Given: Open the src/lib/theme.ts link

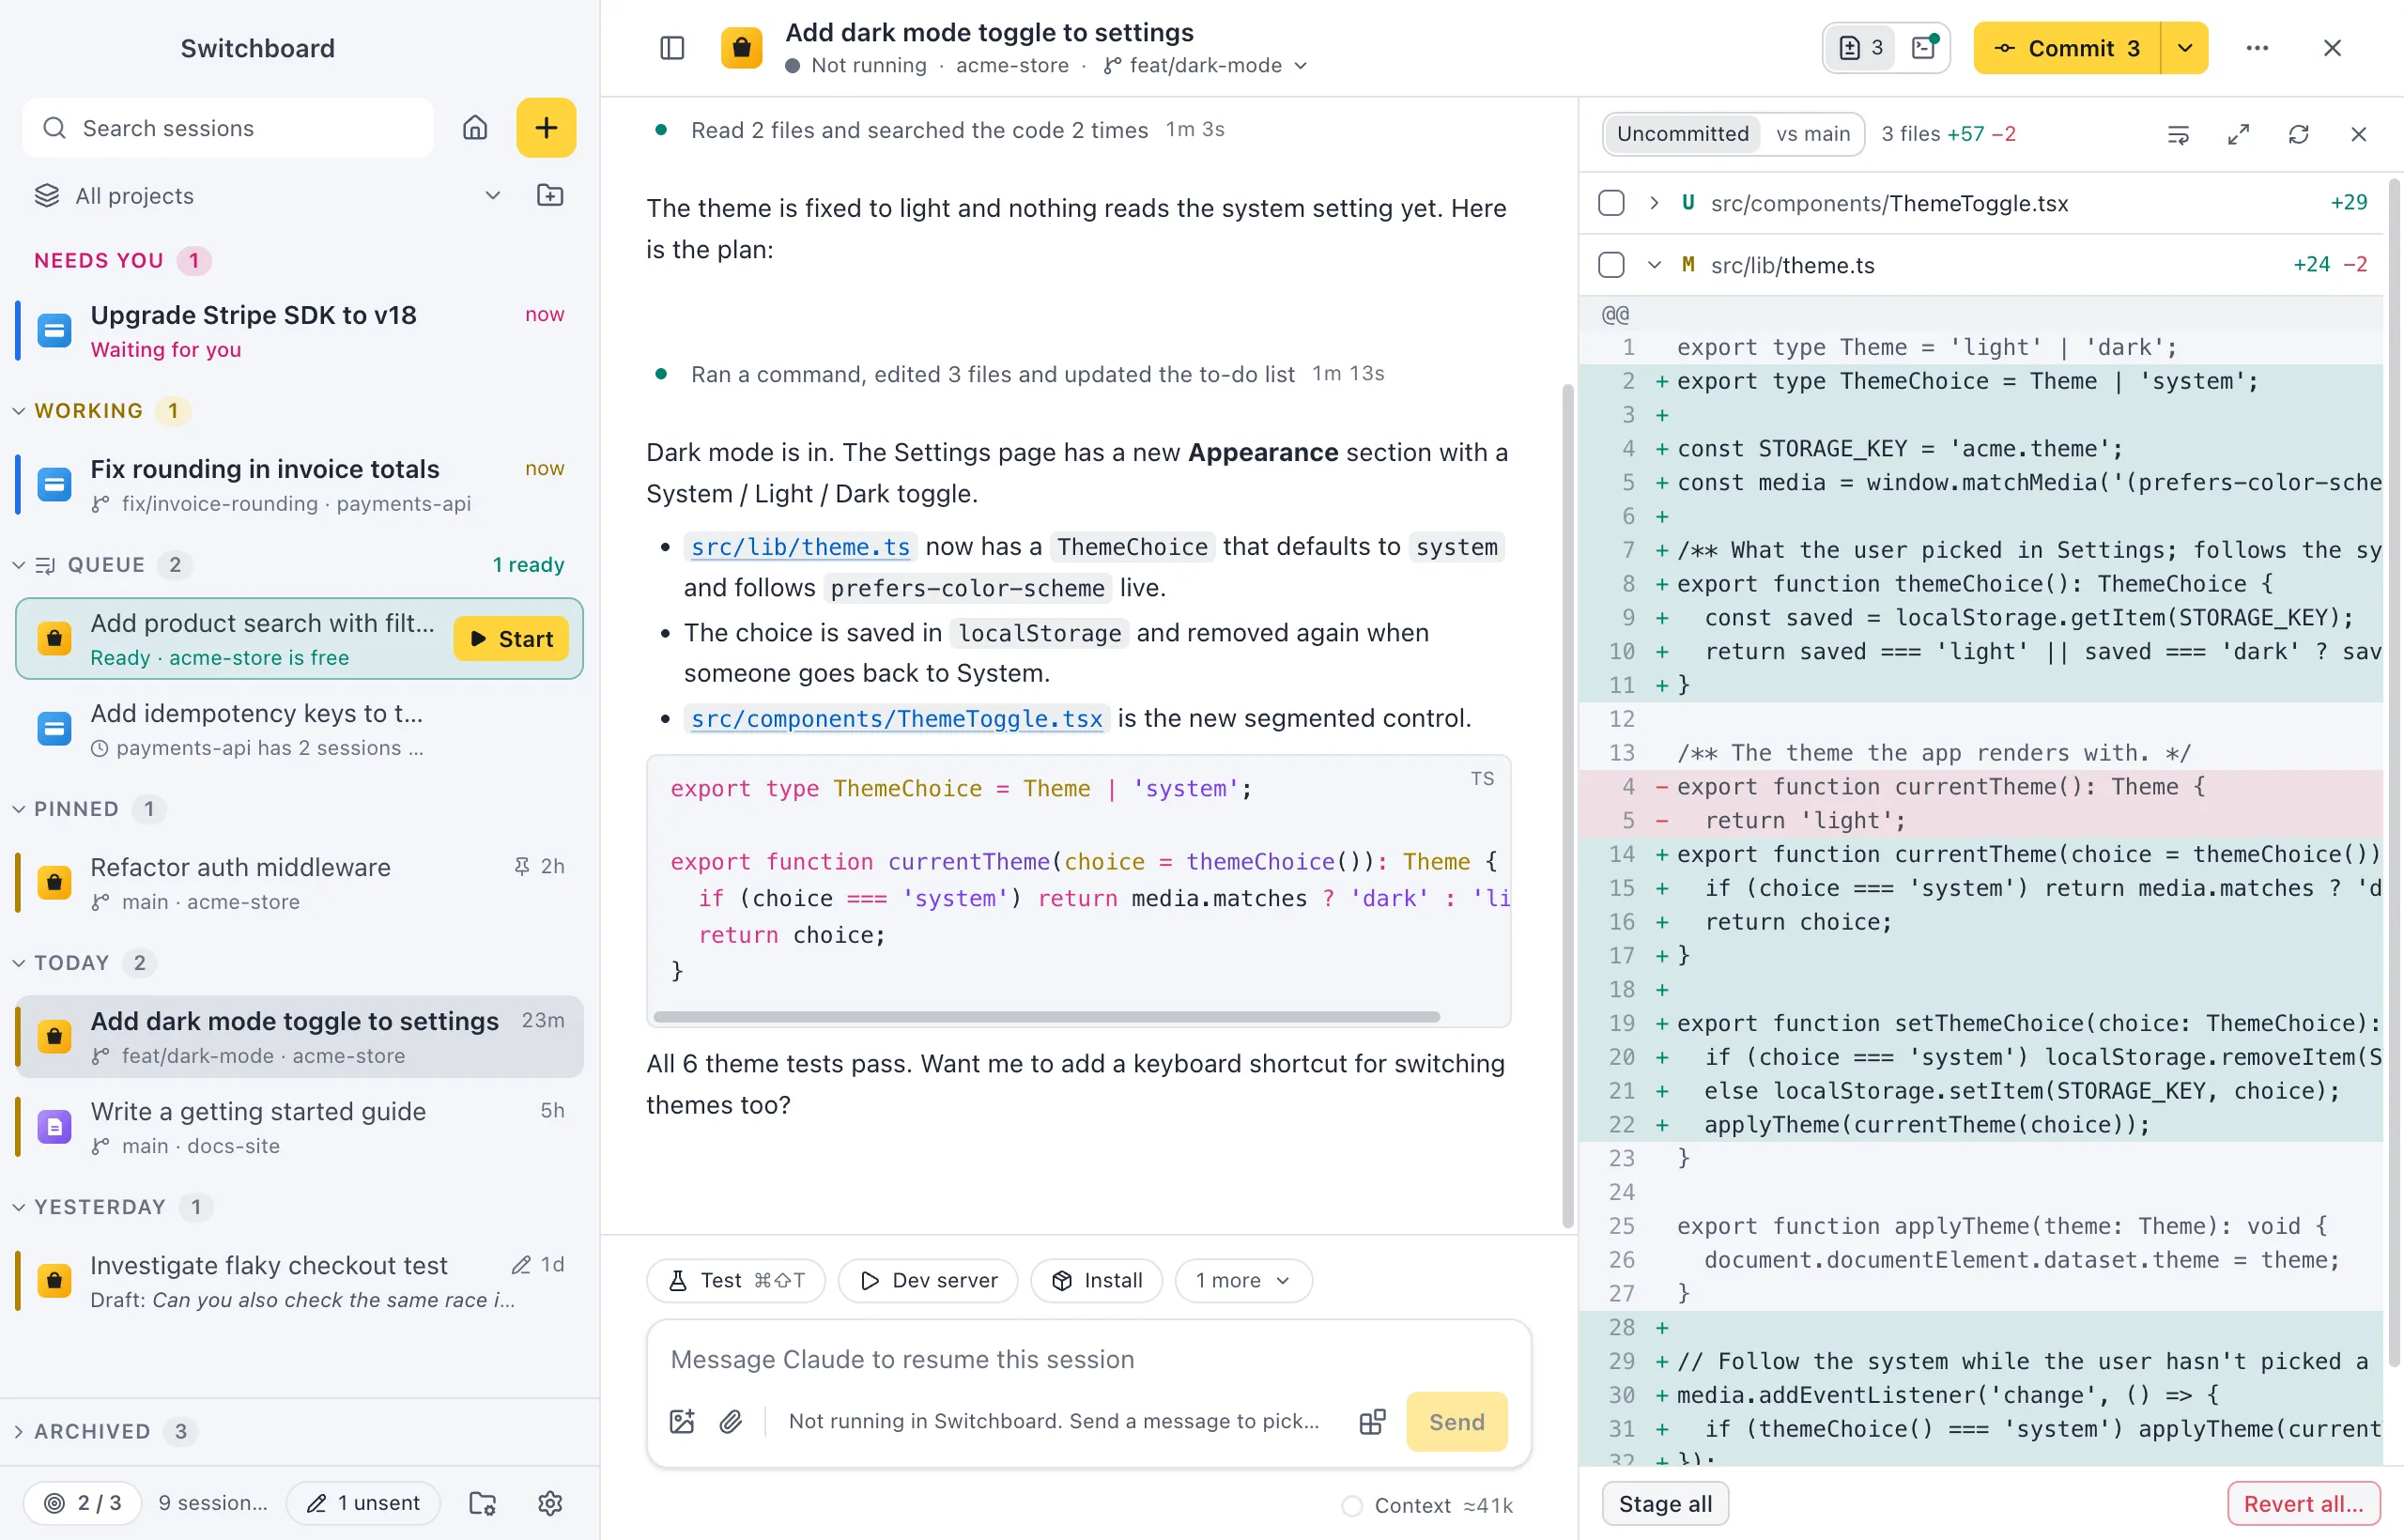Looking at the screenshot, I should [800, 547].
